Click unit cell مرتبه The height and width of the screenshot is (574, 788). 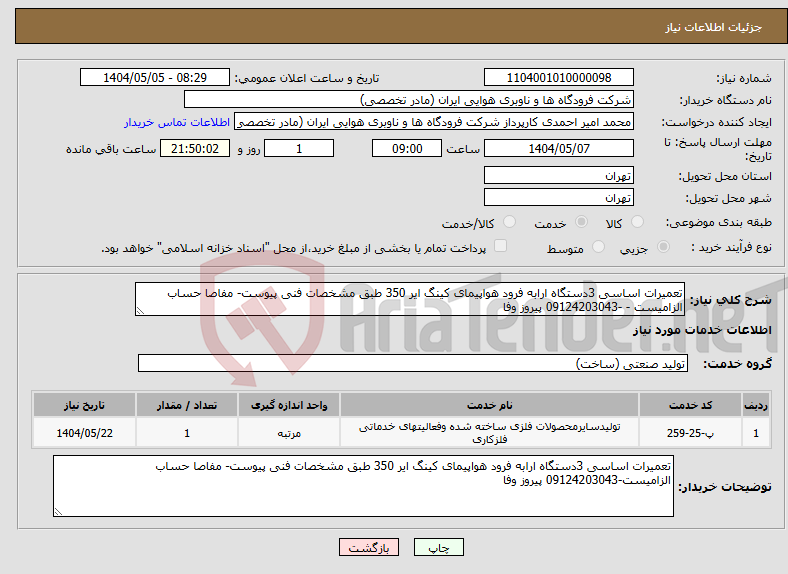(289, 433)
